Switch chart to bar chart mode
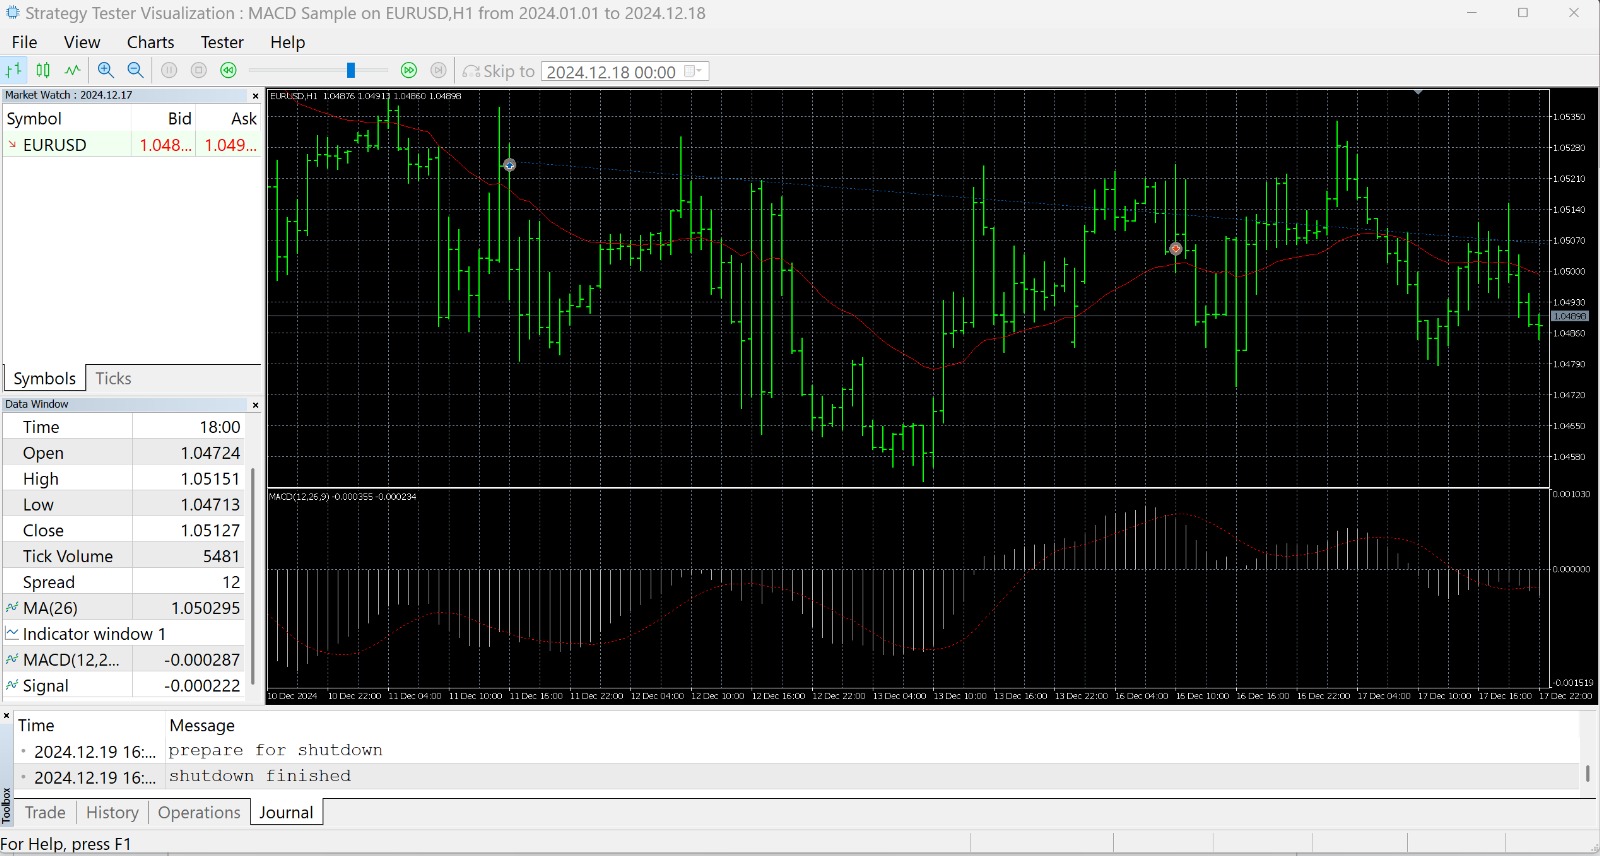1600x856 pixels. [x=14, y=70]
